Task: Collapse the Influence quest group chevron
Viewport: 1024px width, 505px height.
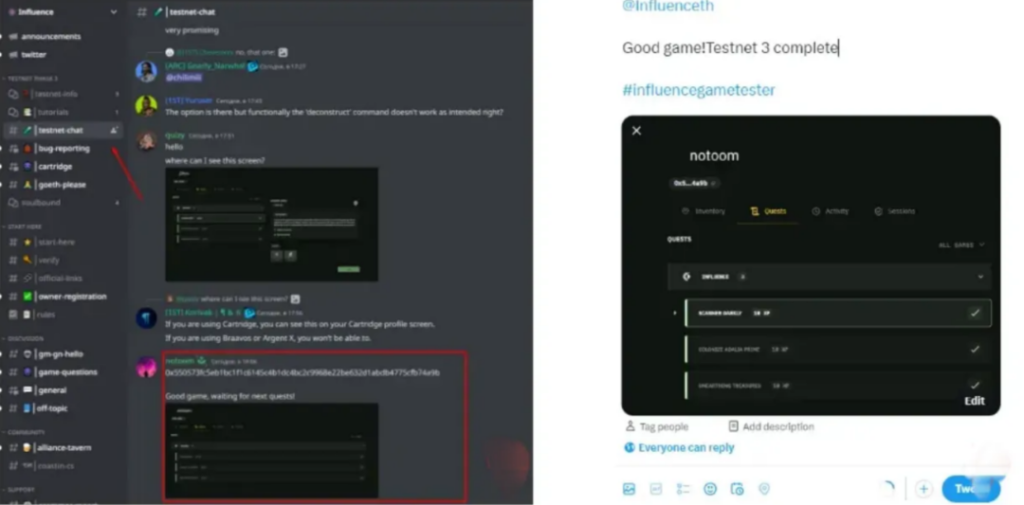Action: (980, 277)
